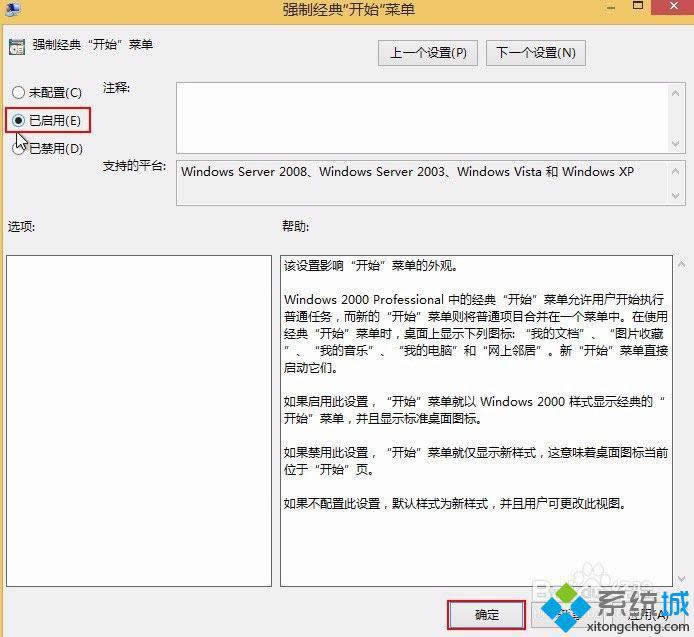694x637 pixels.
Task: Click help paragraph starting 如果禁用此设置
Action: point(476,461)
